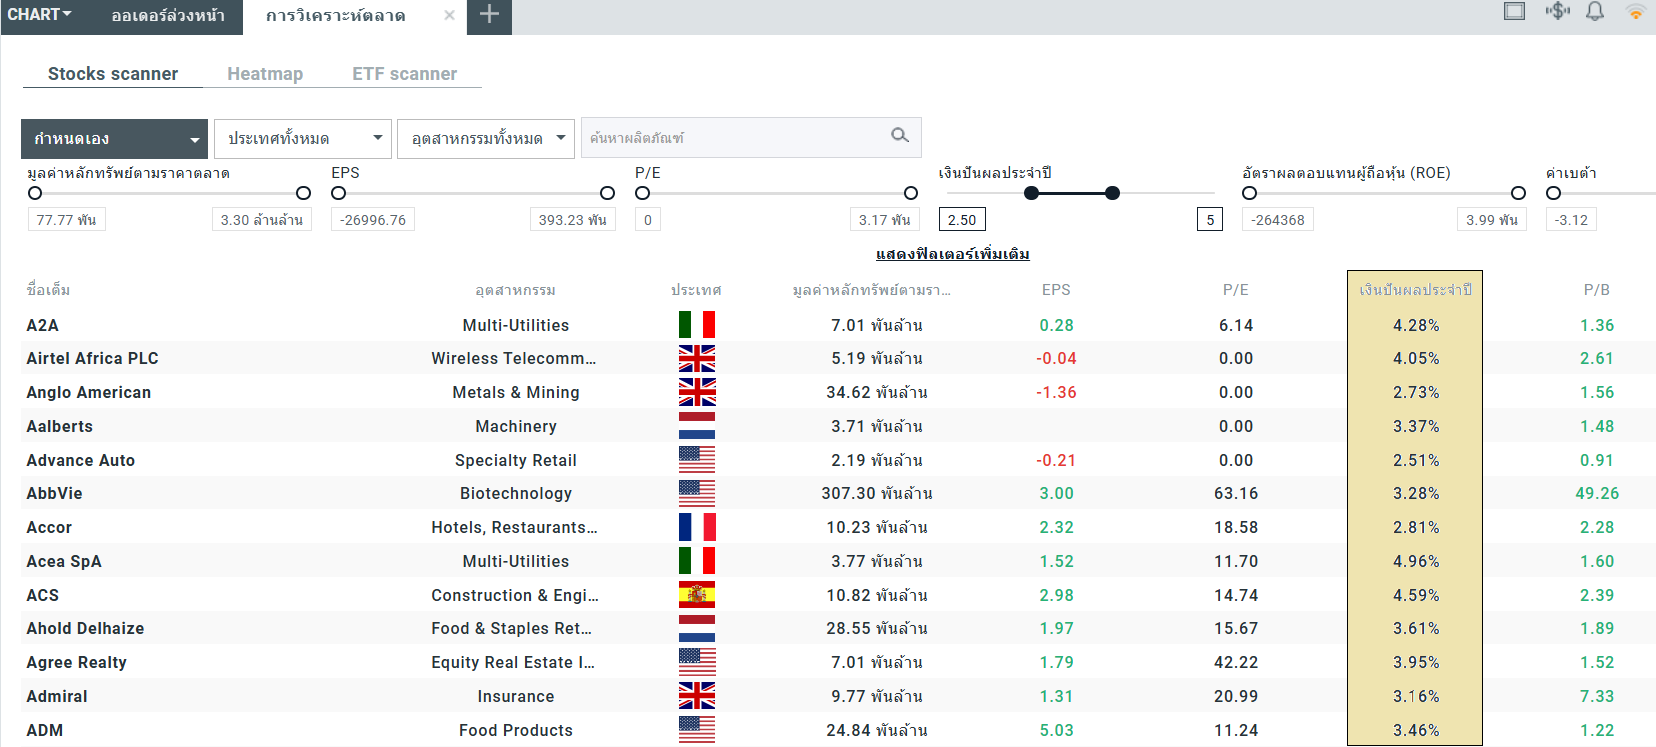Open the CHART dropdown menu
The width and height of the screenshot is (1656, 747).
pos(40,15)
